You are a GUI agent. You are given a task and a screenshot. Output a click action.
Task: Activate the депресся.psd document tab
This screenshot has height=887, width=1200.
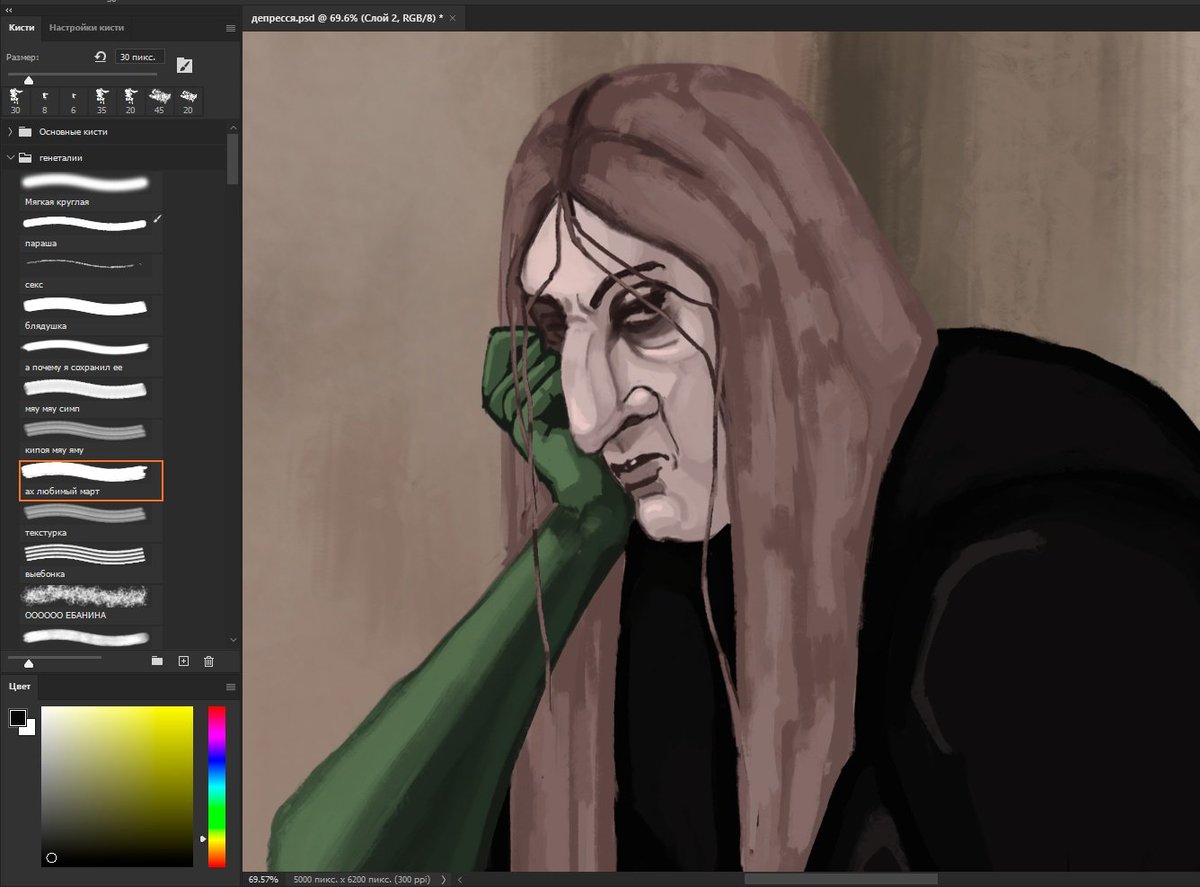pyautogui.click(x=346, y=18)
